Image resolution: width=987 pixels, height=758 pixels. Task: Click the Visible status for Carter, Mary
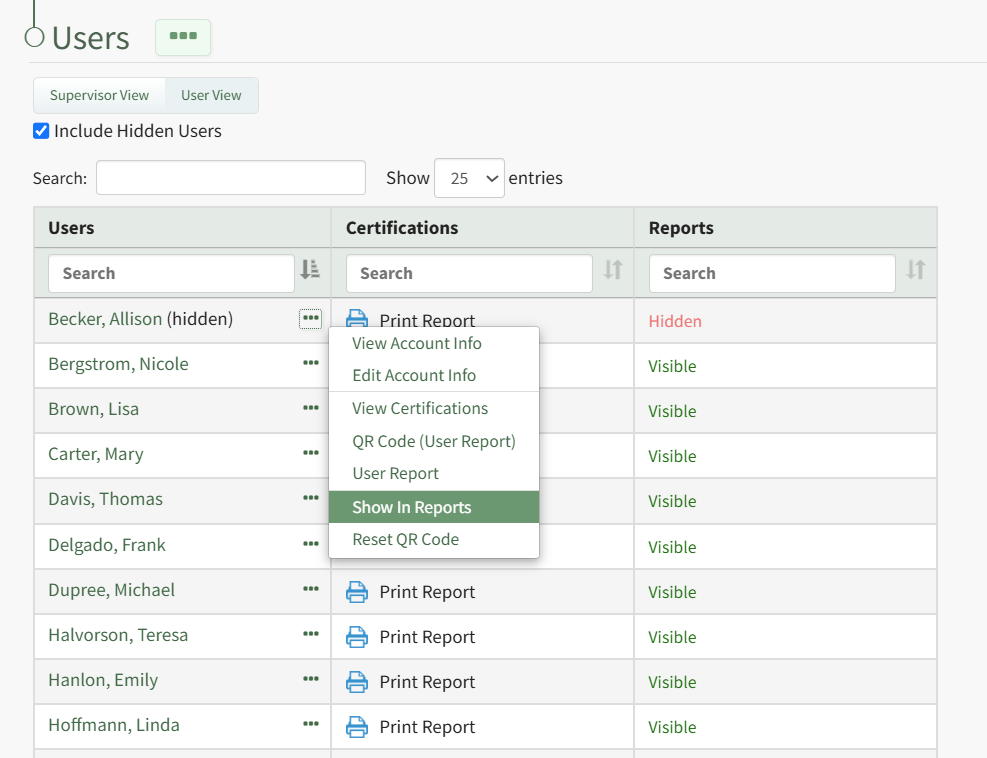672,456
